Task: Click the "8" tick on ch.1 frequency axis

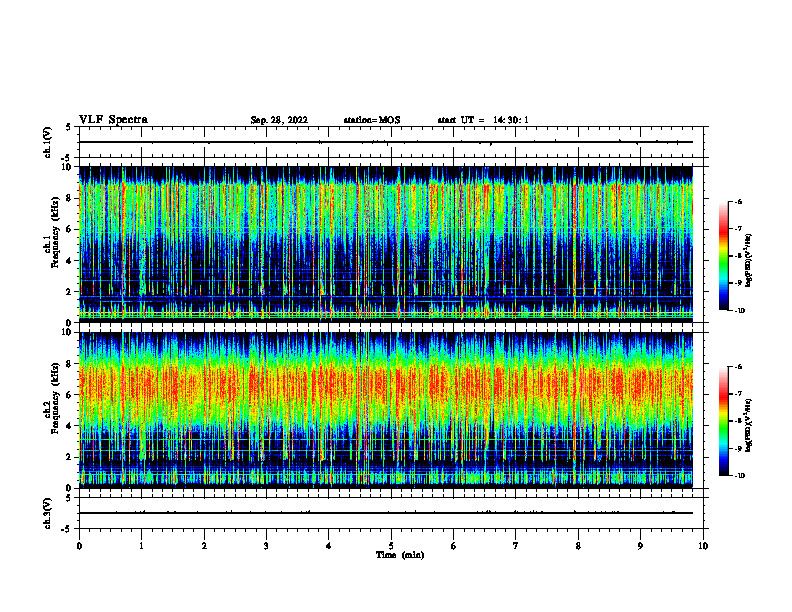Action: pyautogui.click(x=70, y=198)
